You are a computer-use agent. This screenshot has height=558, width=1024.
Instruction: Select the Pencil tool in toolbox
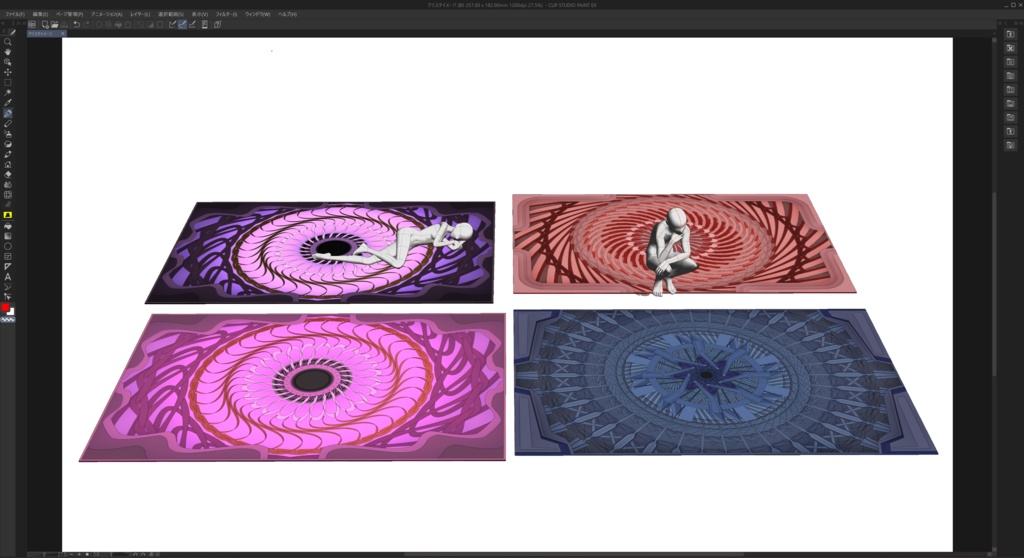click(x=8, y=123)
